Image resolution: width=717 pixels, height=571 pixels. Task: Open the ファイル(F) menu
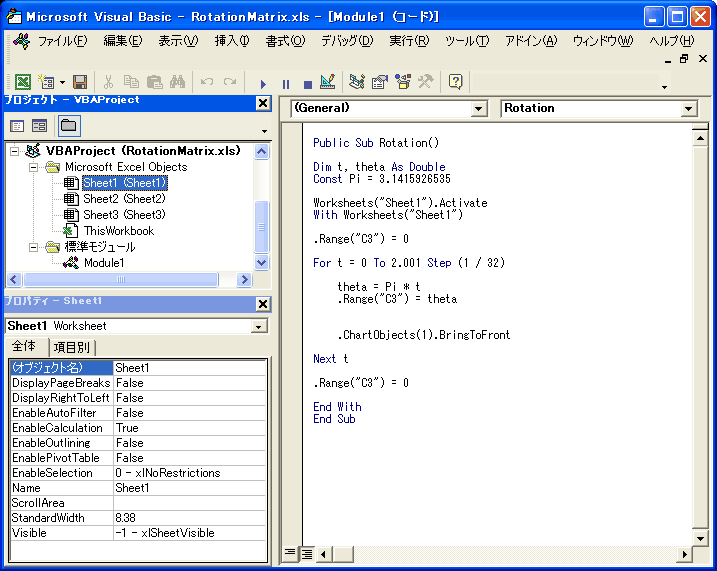pyautogui.click(x=62, y=41)
